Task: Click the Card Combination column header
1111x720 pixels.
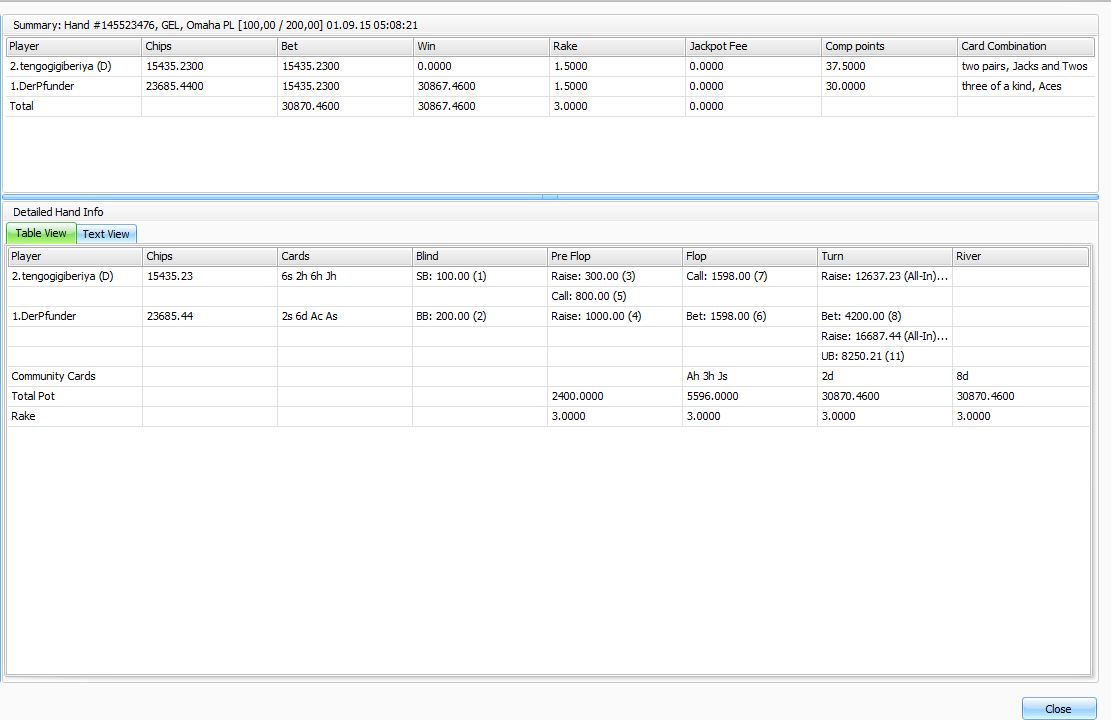Action: click(1025, 46)
